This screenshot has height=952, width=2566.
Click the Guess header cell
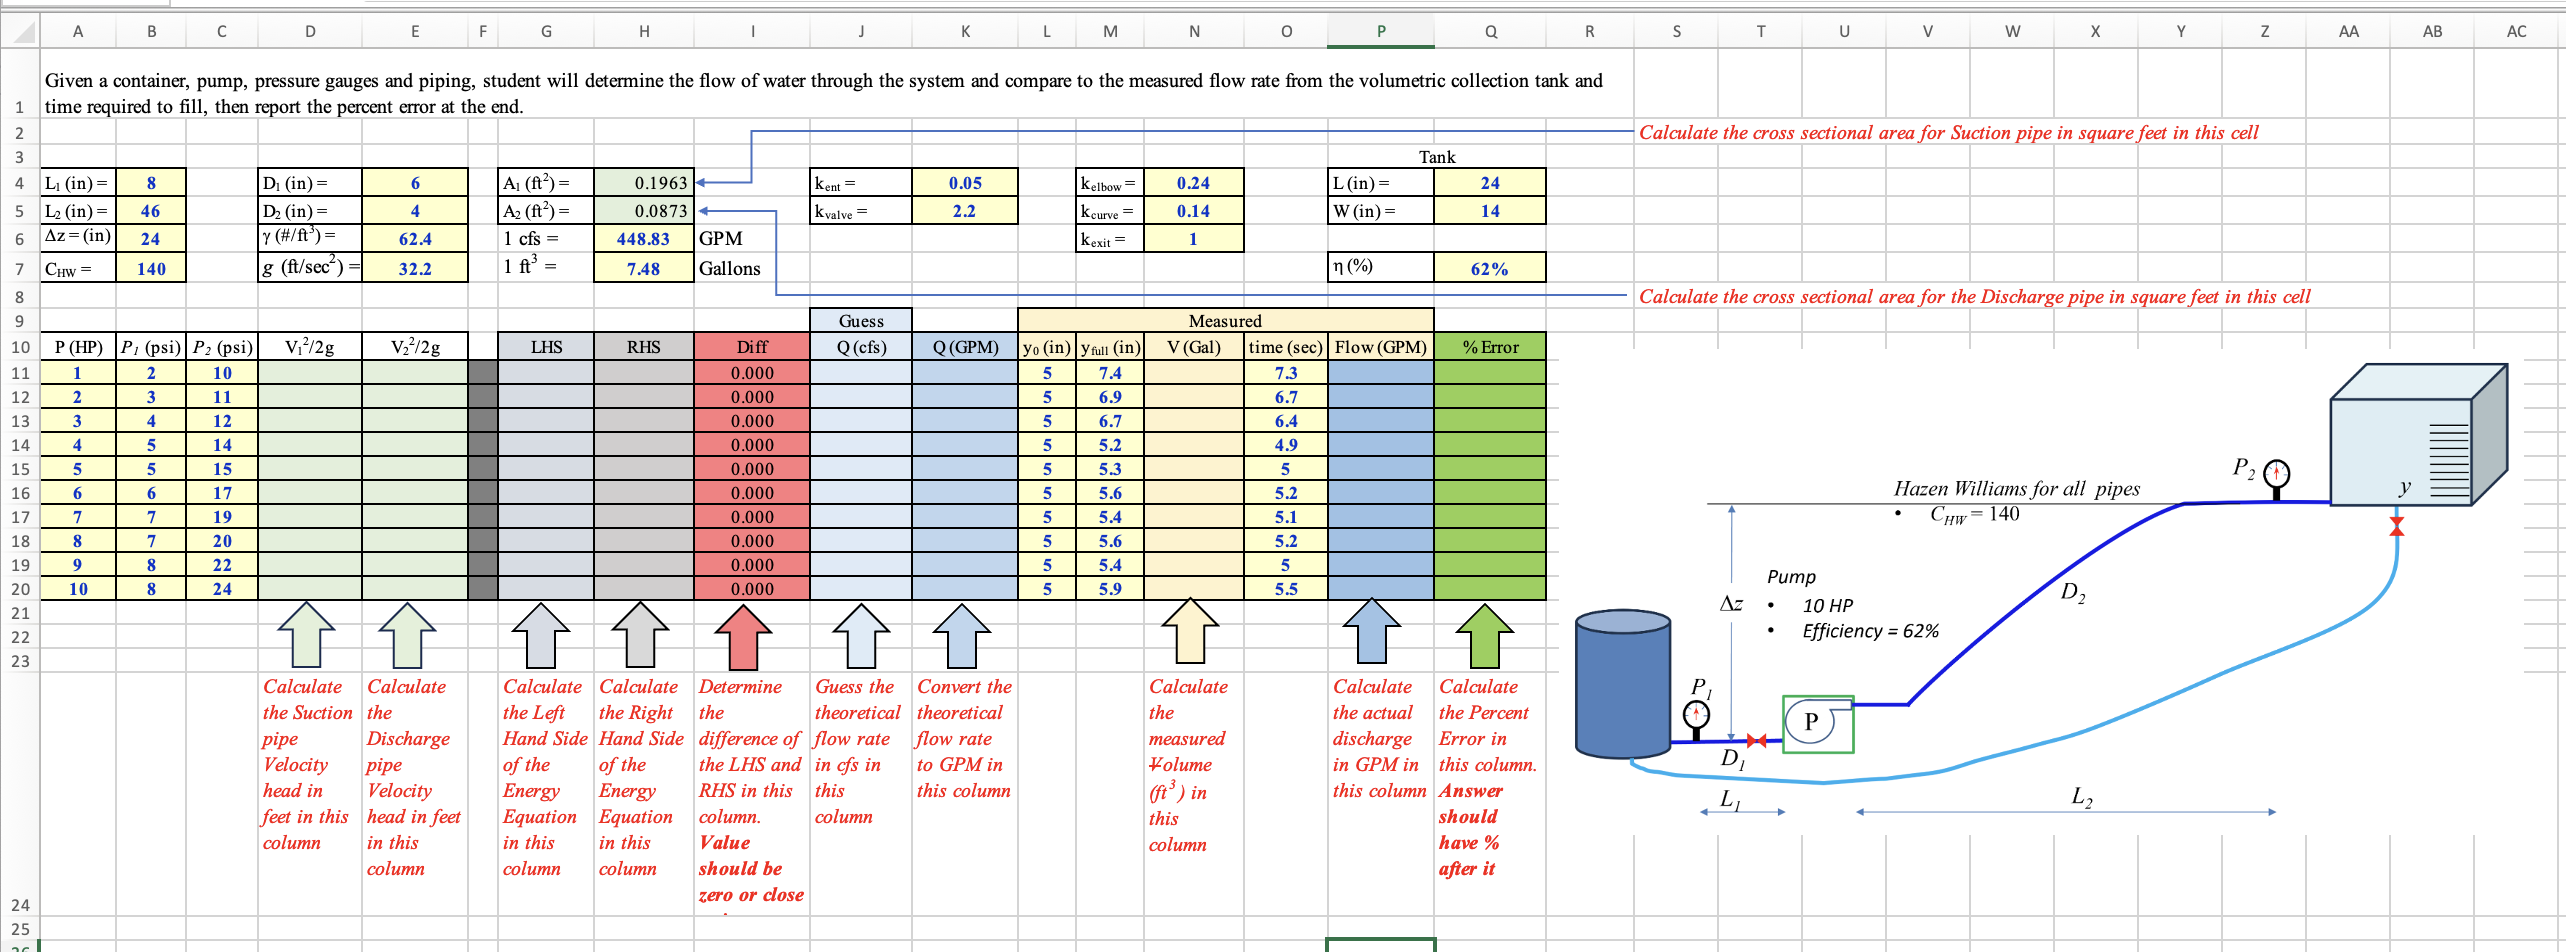(862, 321)
